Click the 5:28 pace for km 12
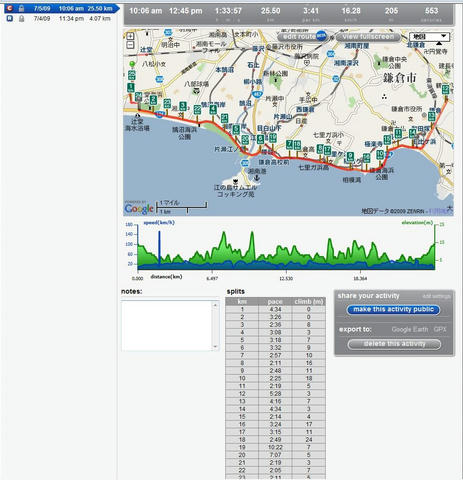The image size is (463, 480). 275,394
